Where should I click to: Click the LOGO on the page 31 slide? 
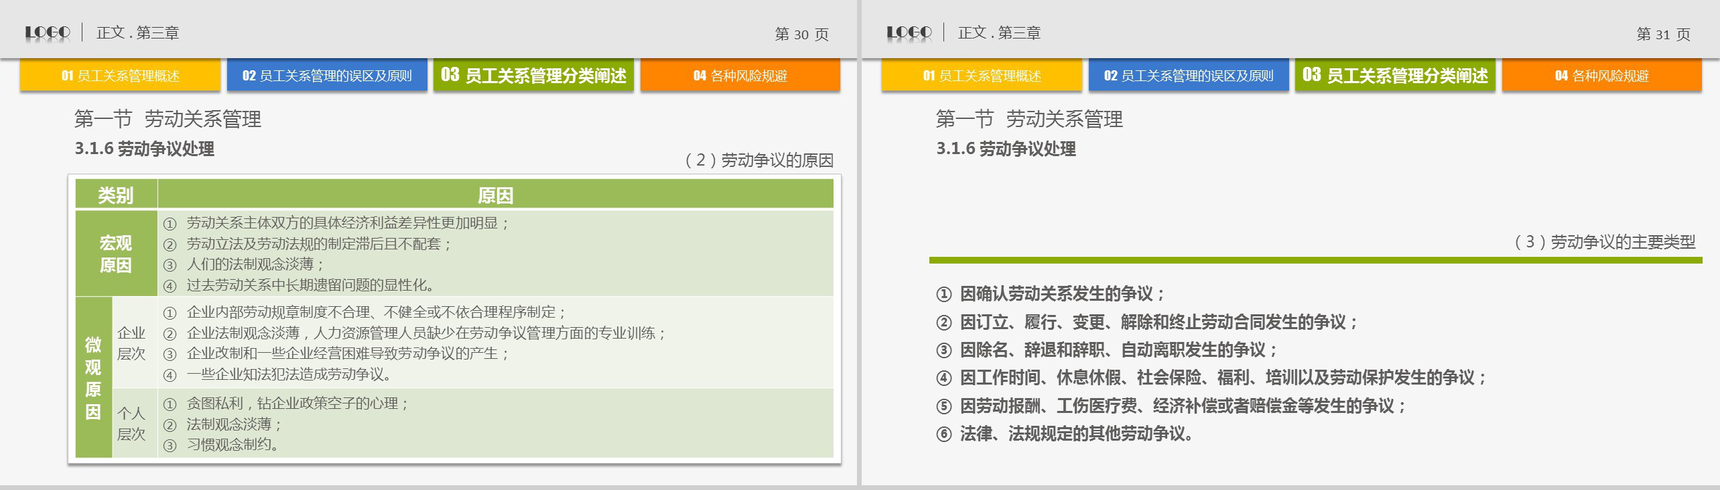click(x=909, y=33)
